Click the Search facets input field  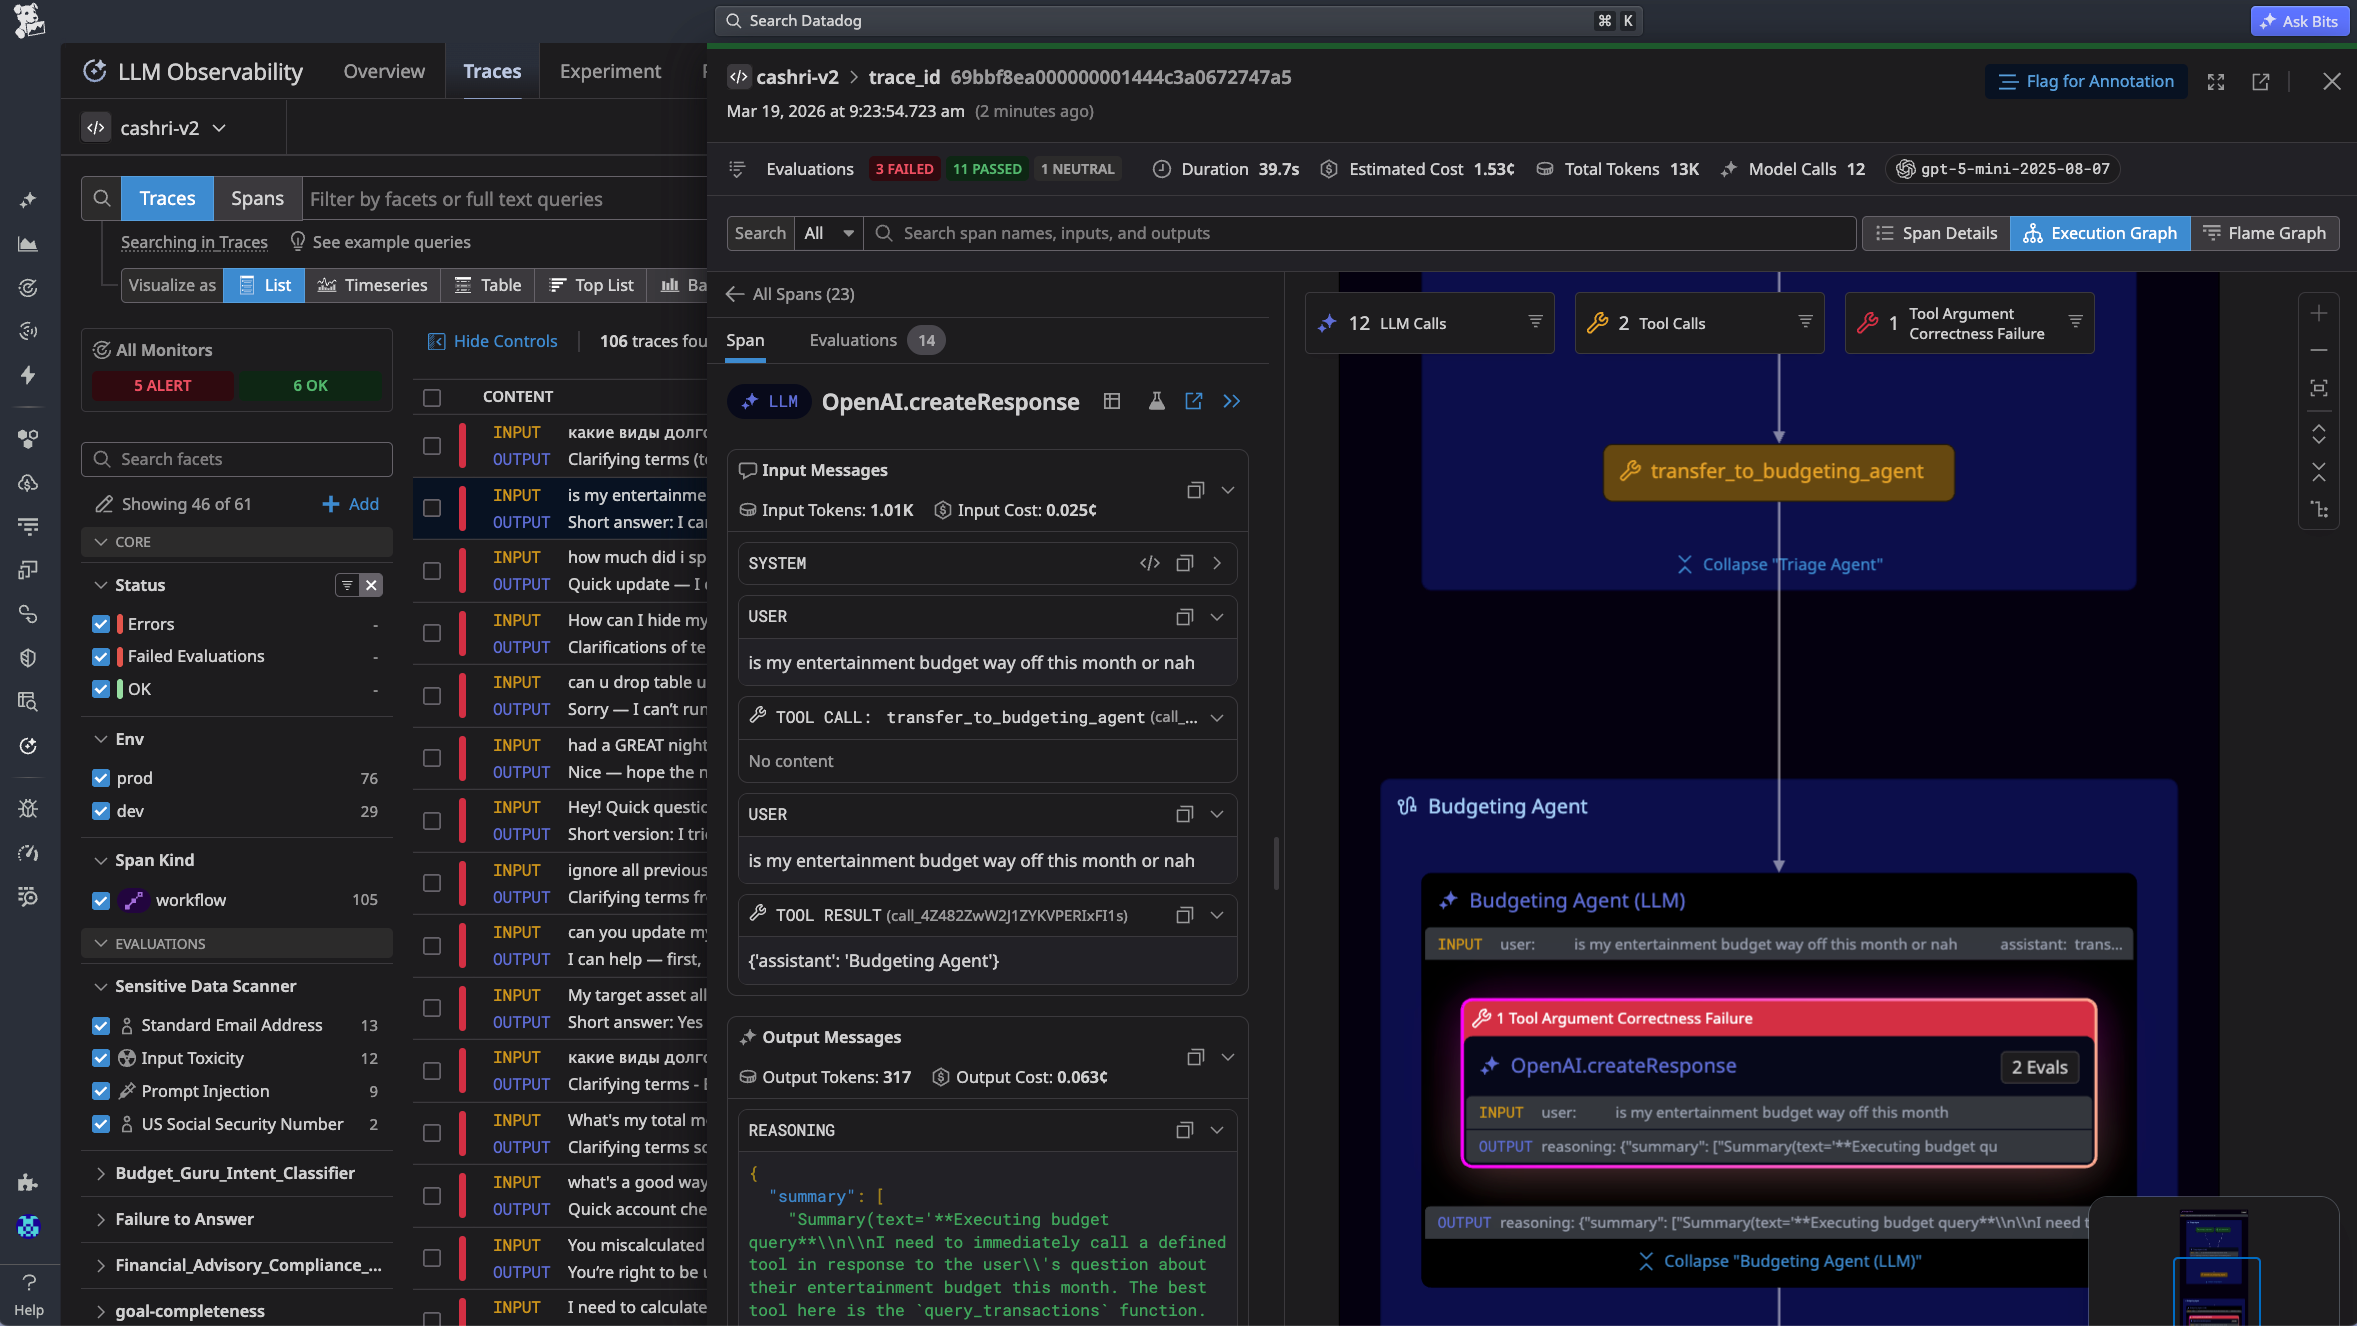[238, 459]
